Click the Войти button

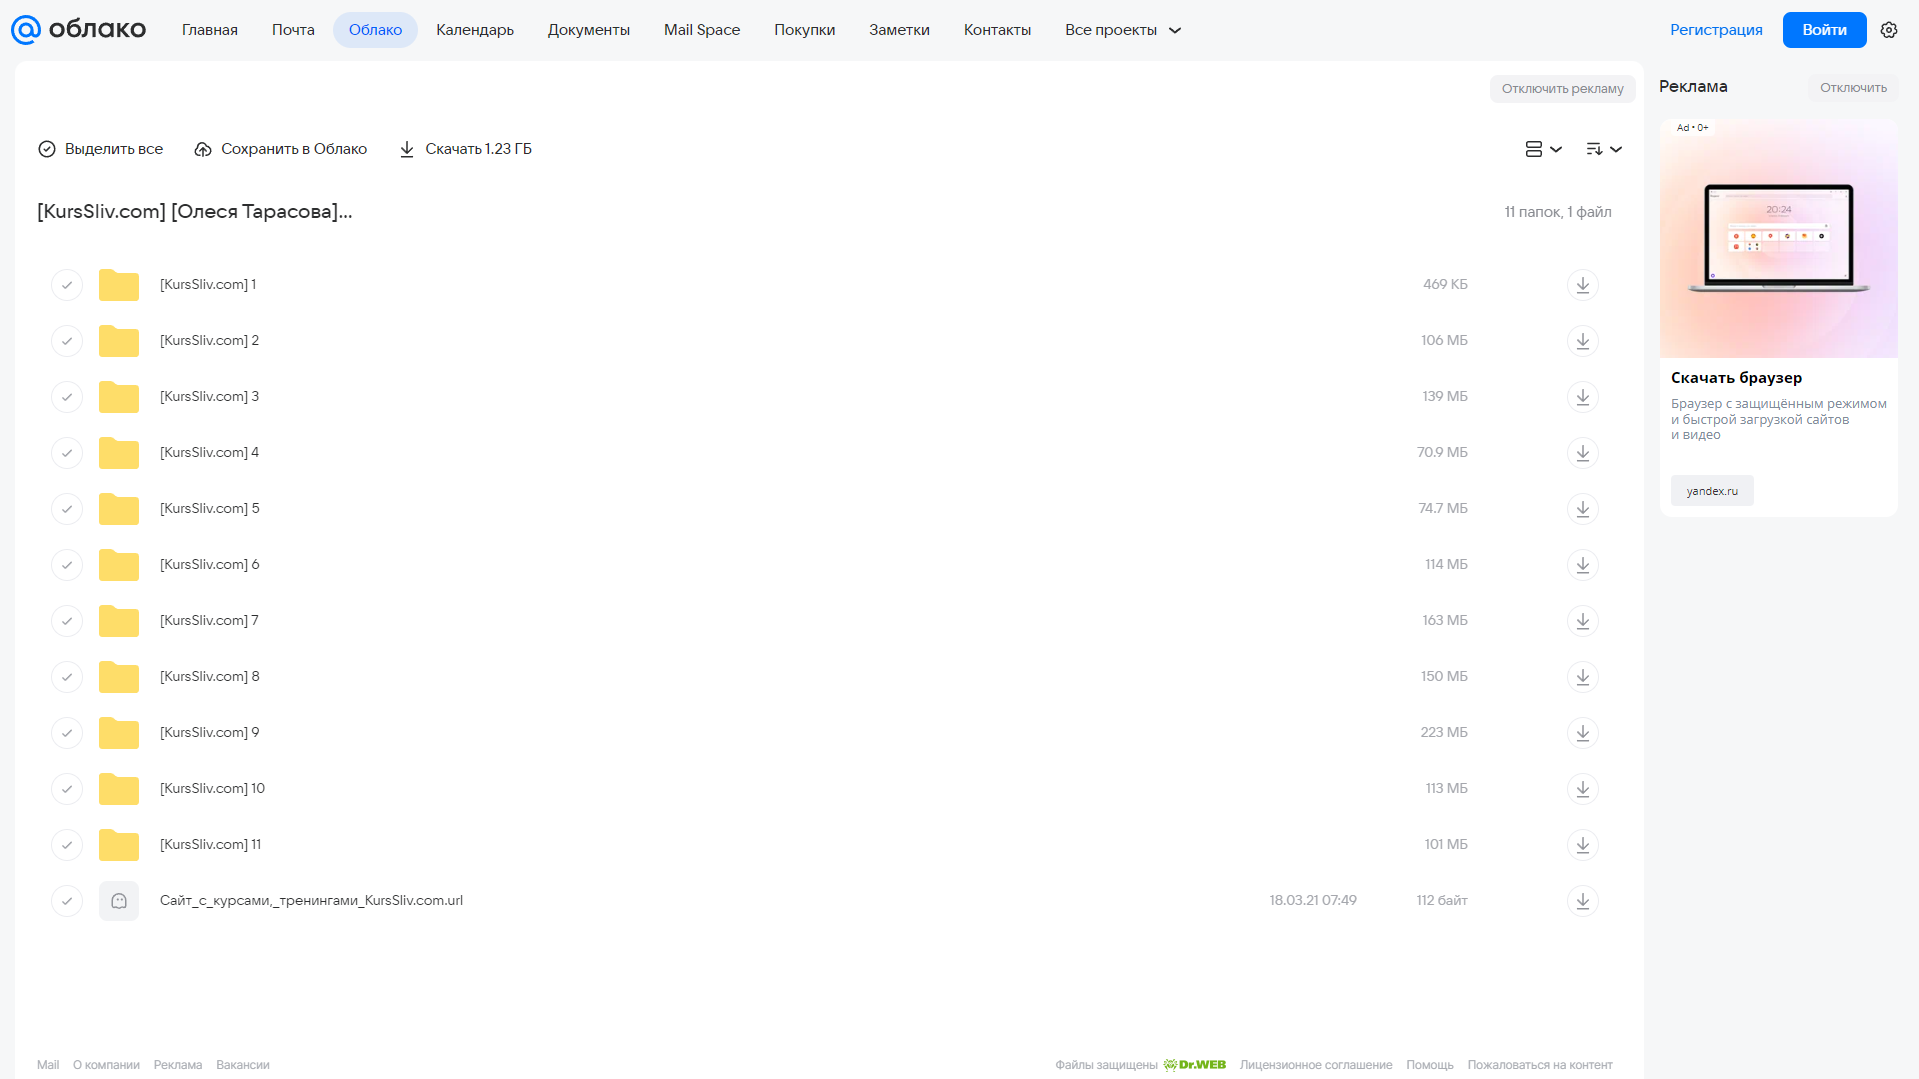pyautogui.click(x=1824, y=30)
